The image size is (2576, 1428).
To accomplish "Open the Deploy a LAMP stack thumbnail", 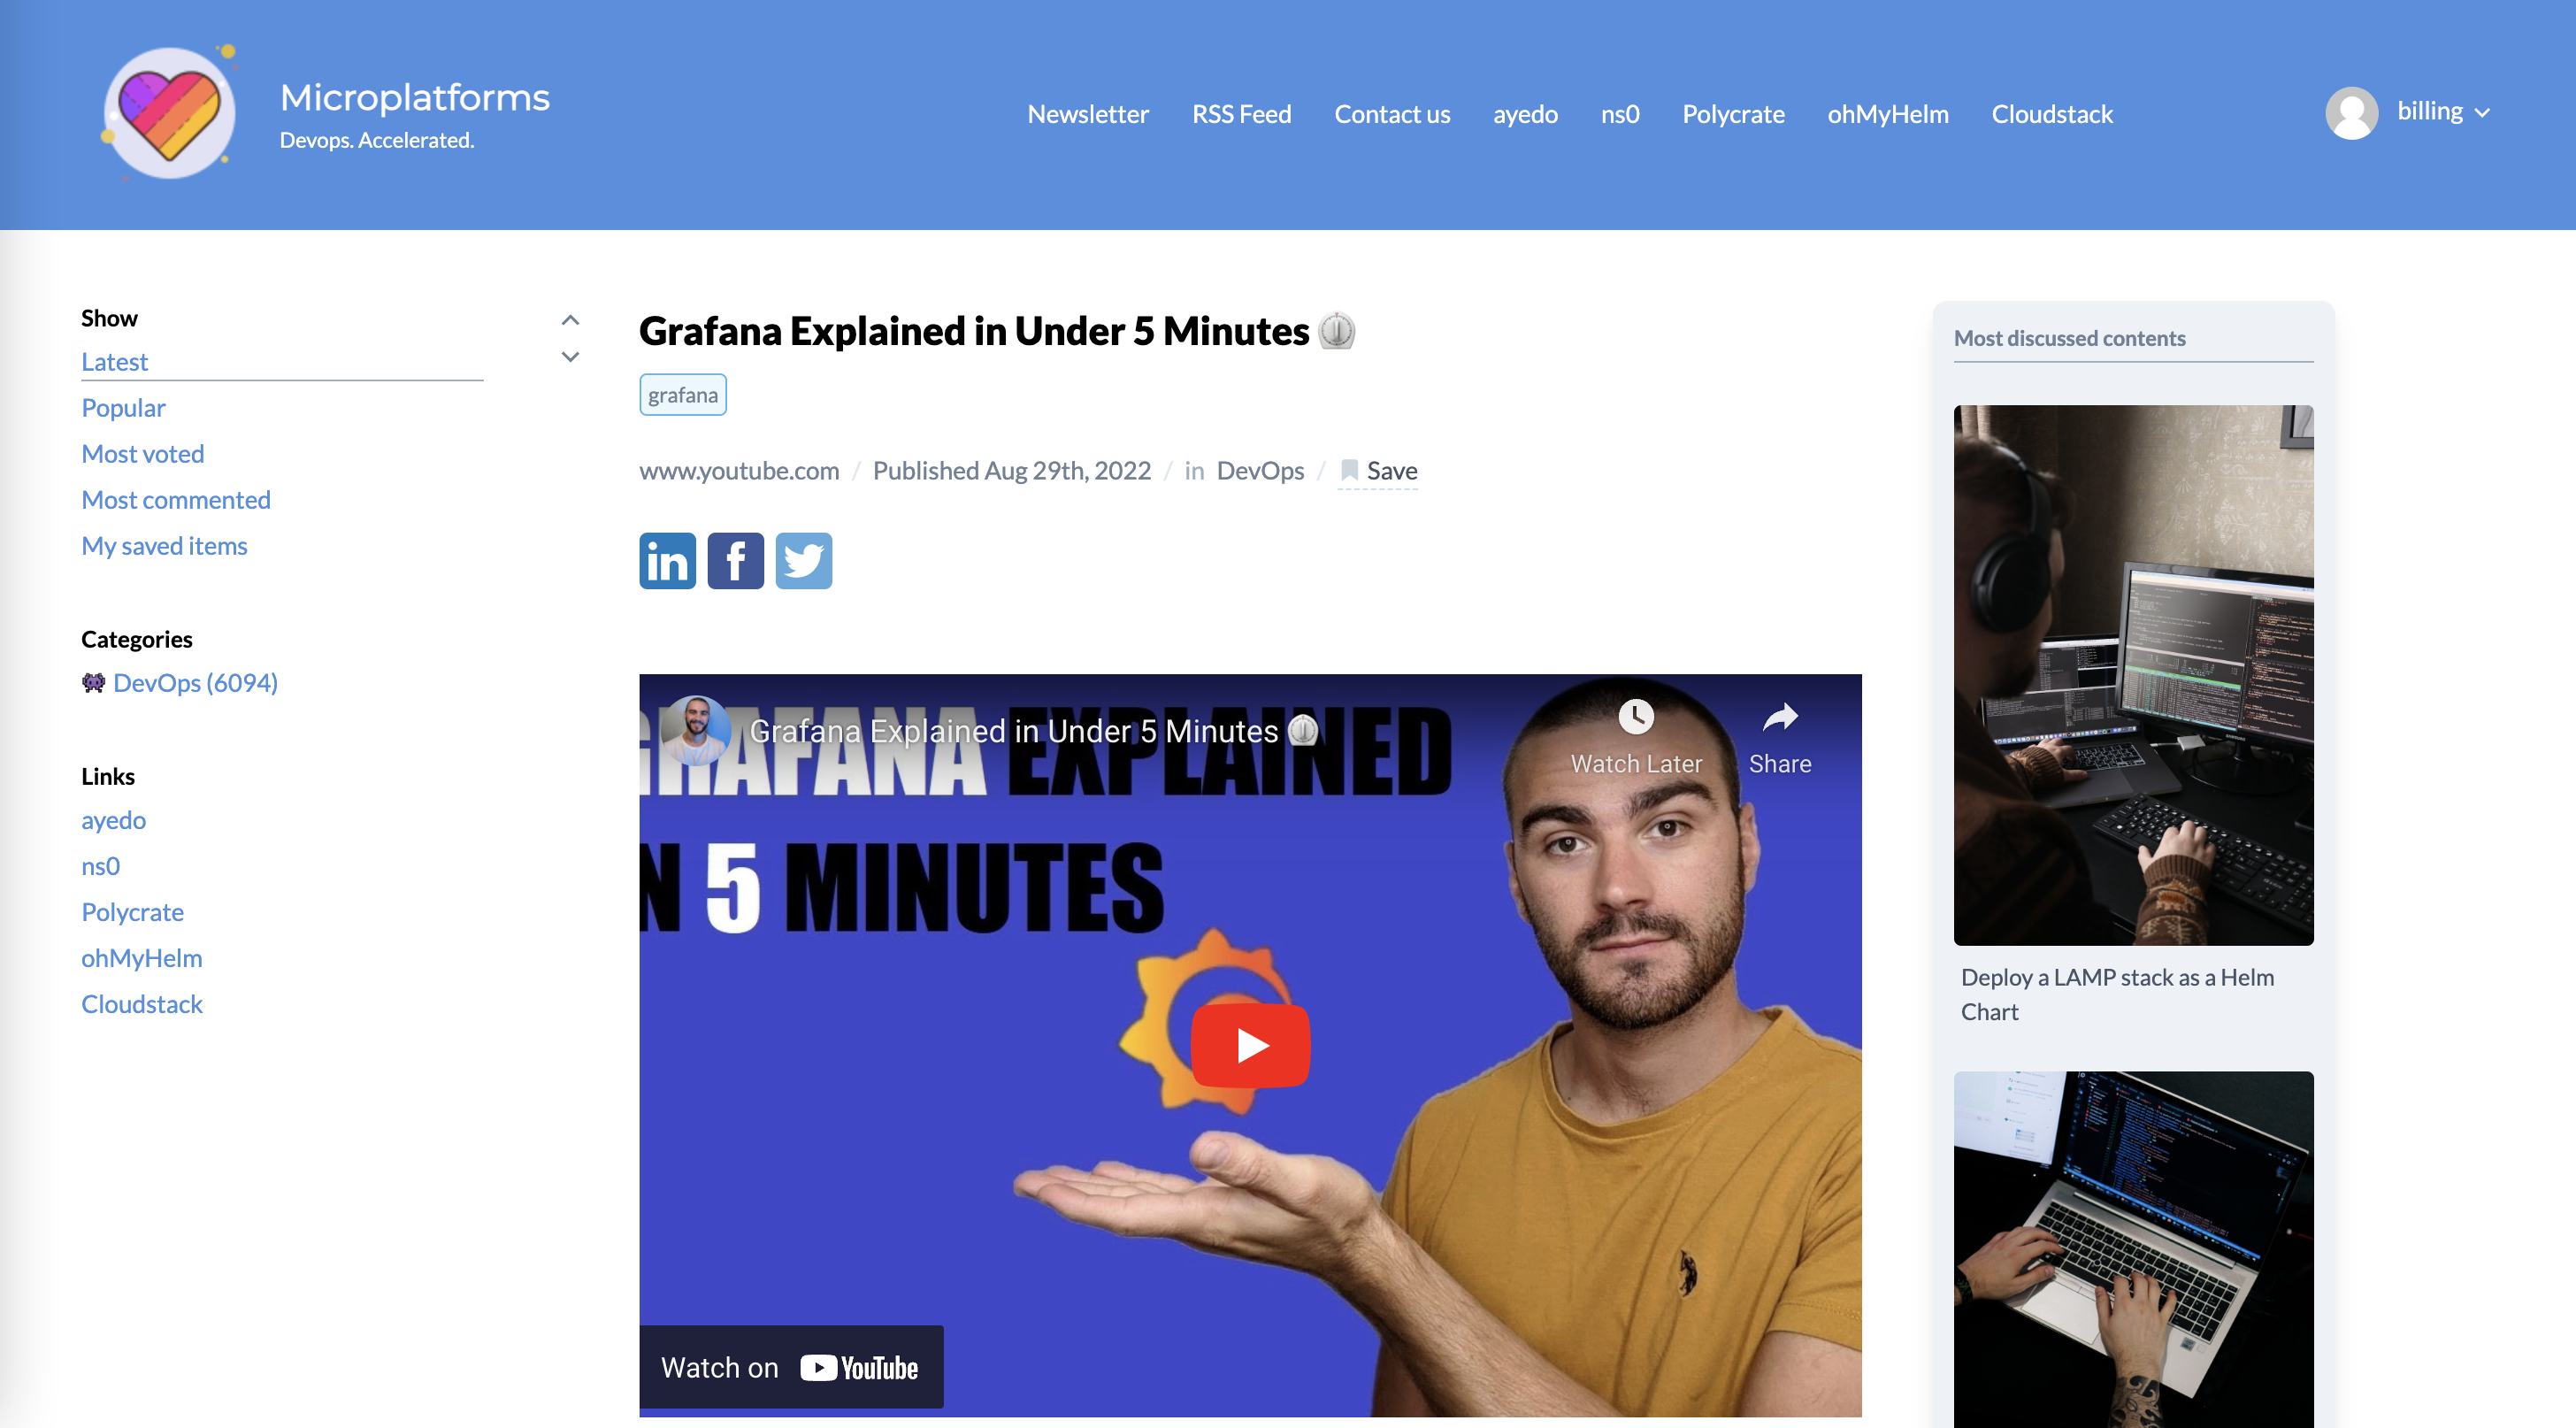I will (2133, 675).
